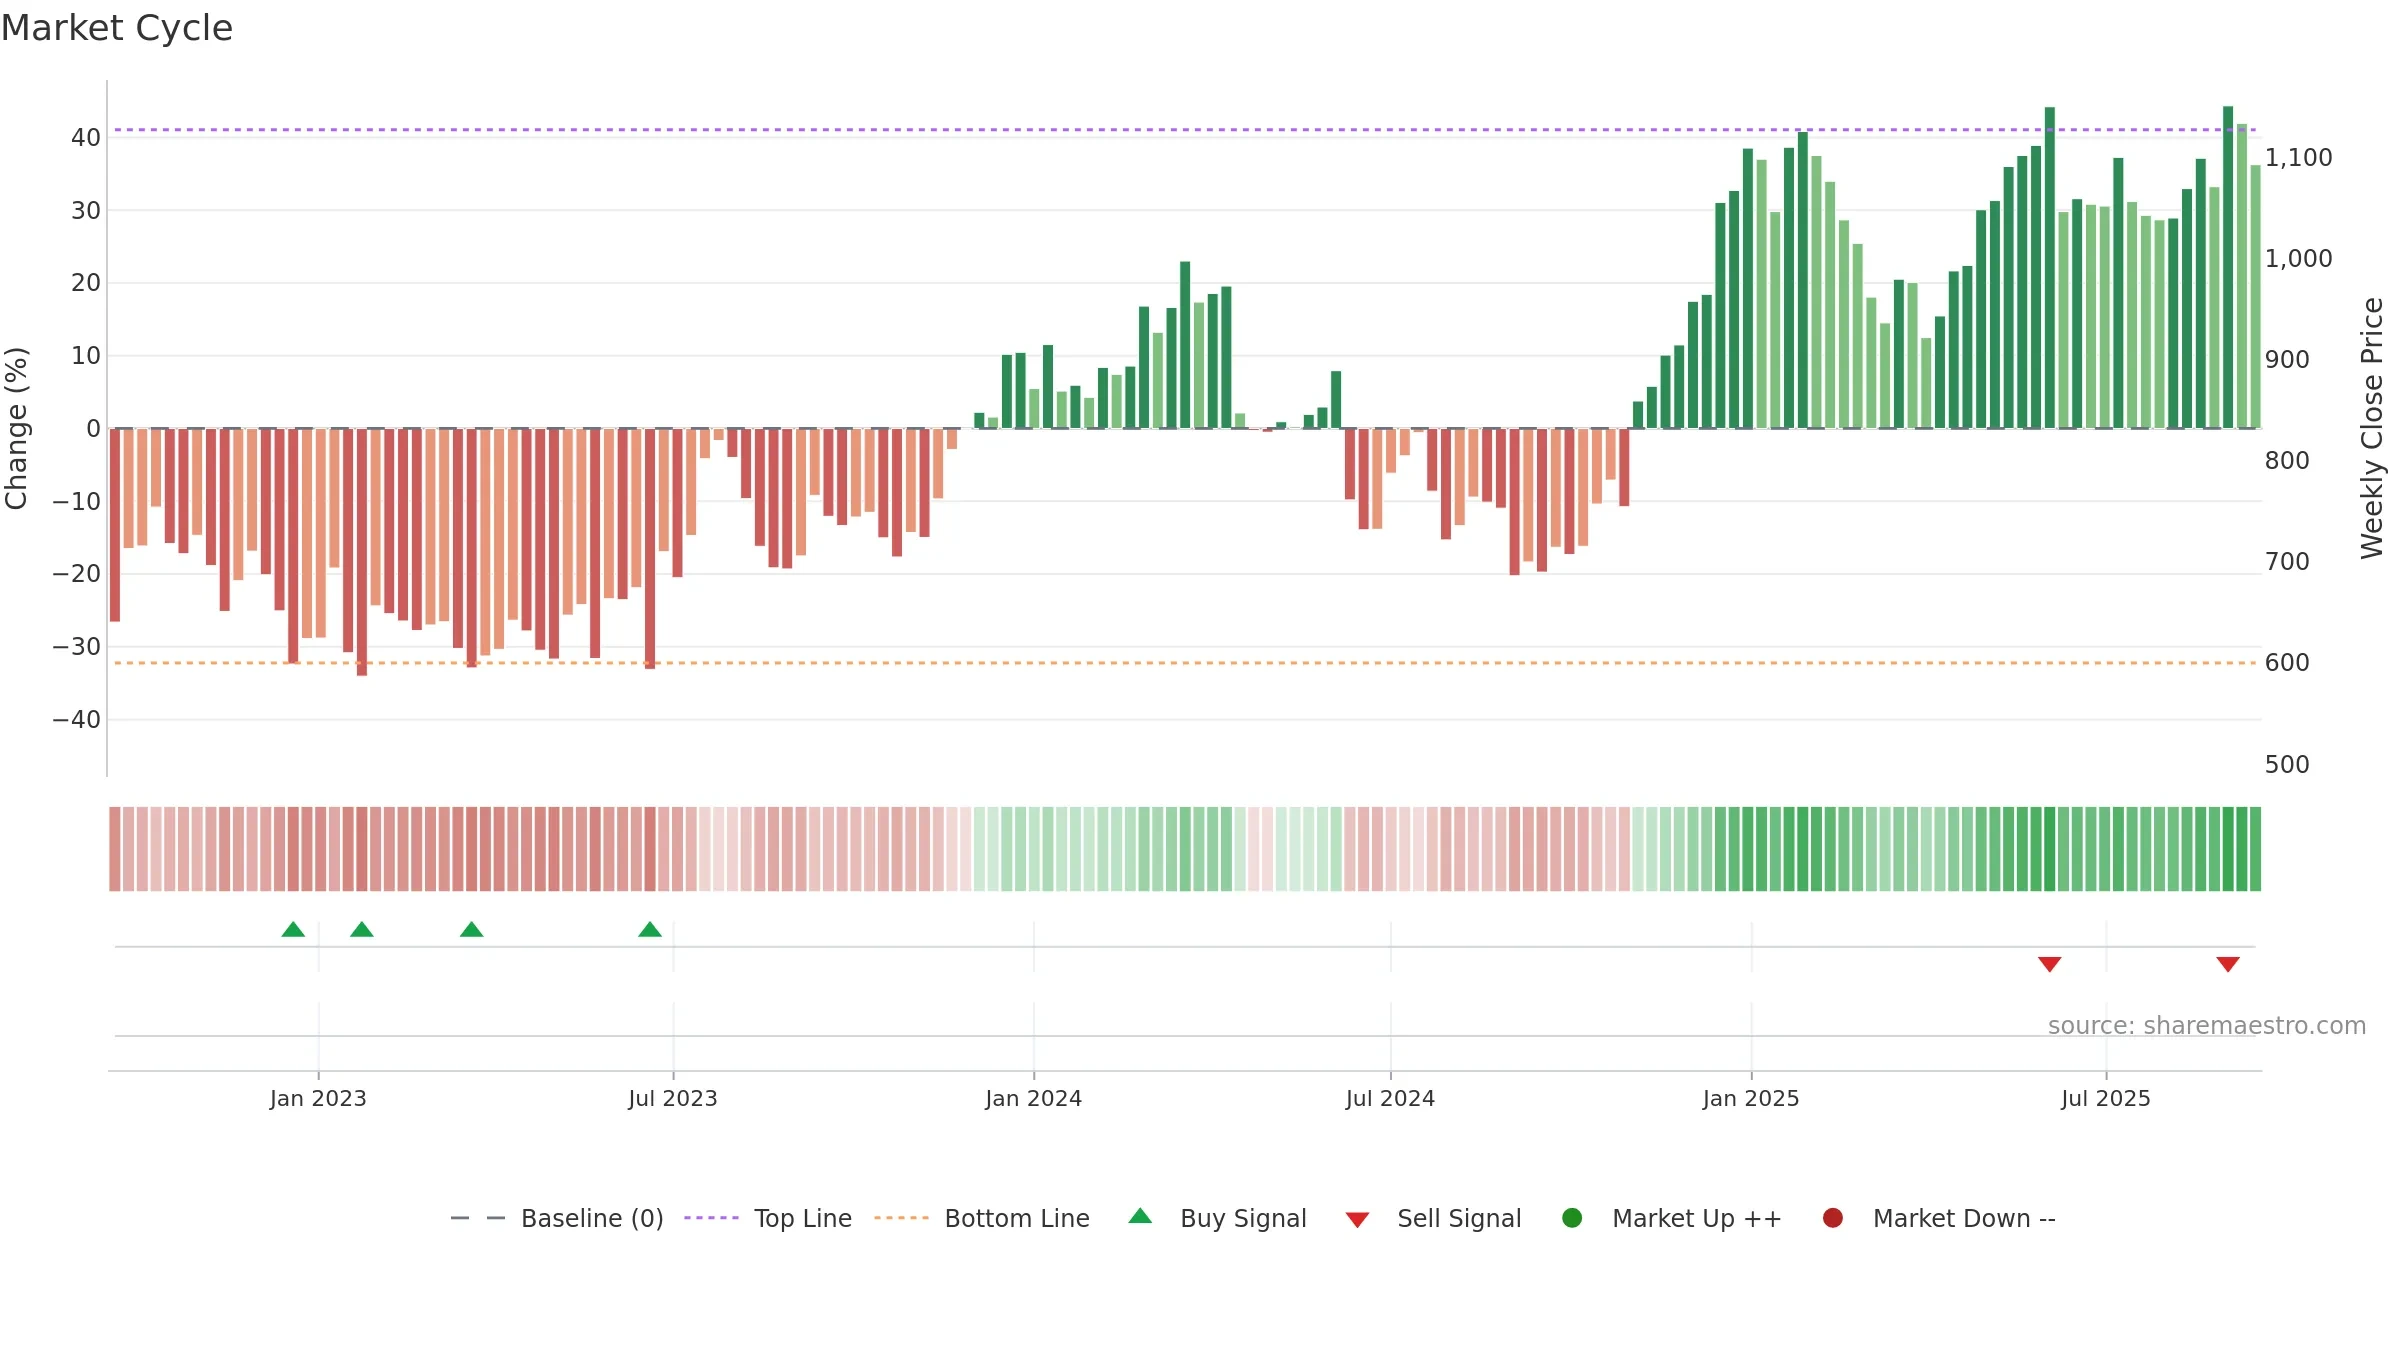Click the 600 price tick label
2400x1350 pixels.
coord(2287,663)
